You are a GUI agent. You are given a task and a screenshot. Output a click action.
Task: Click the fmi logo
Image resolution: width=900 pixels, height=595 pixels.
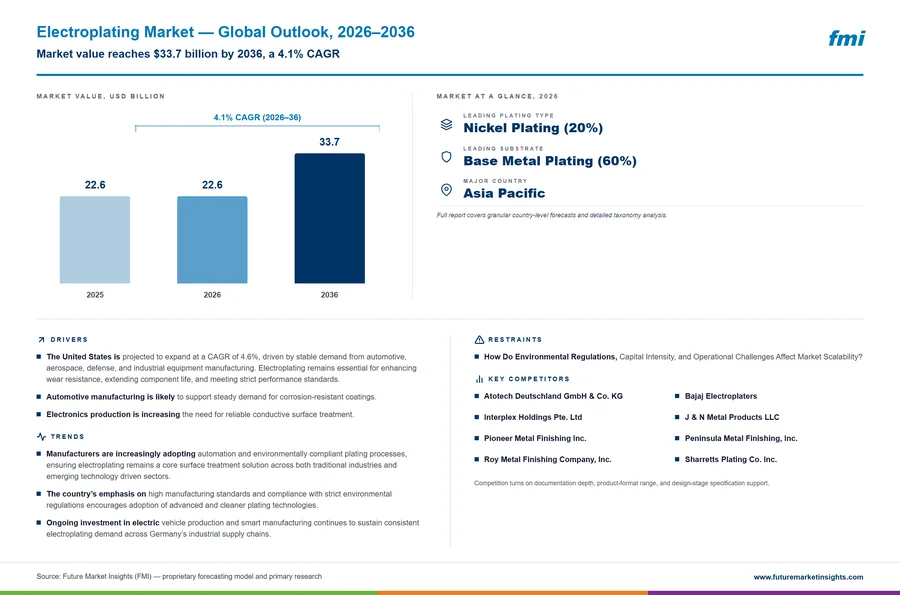coord(846,38)
